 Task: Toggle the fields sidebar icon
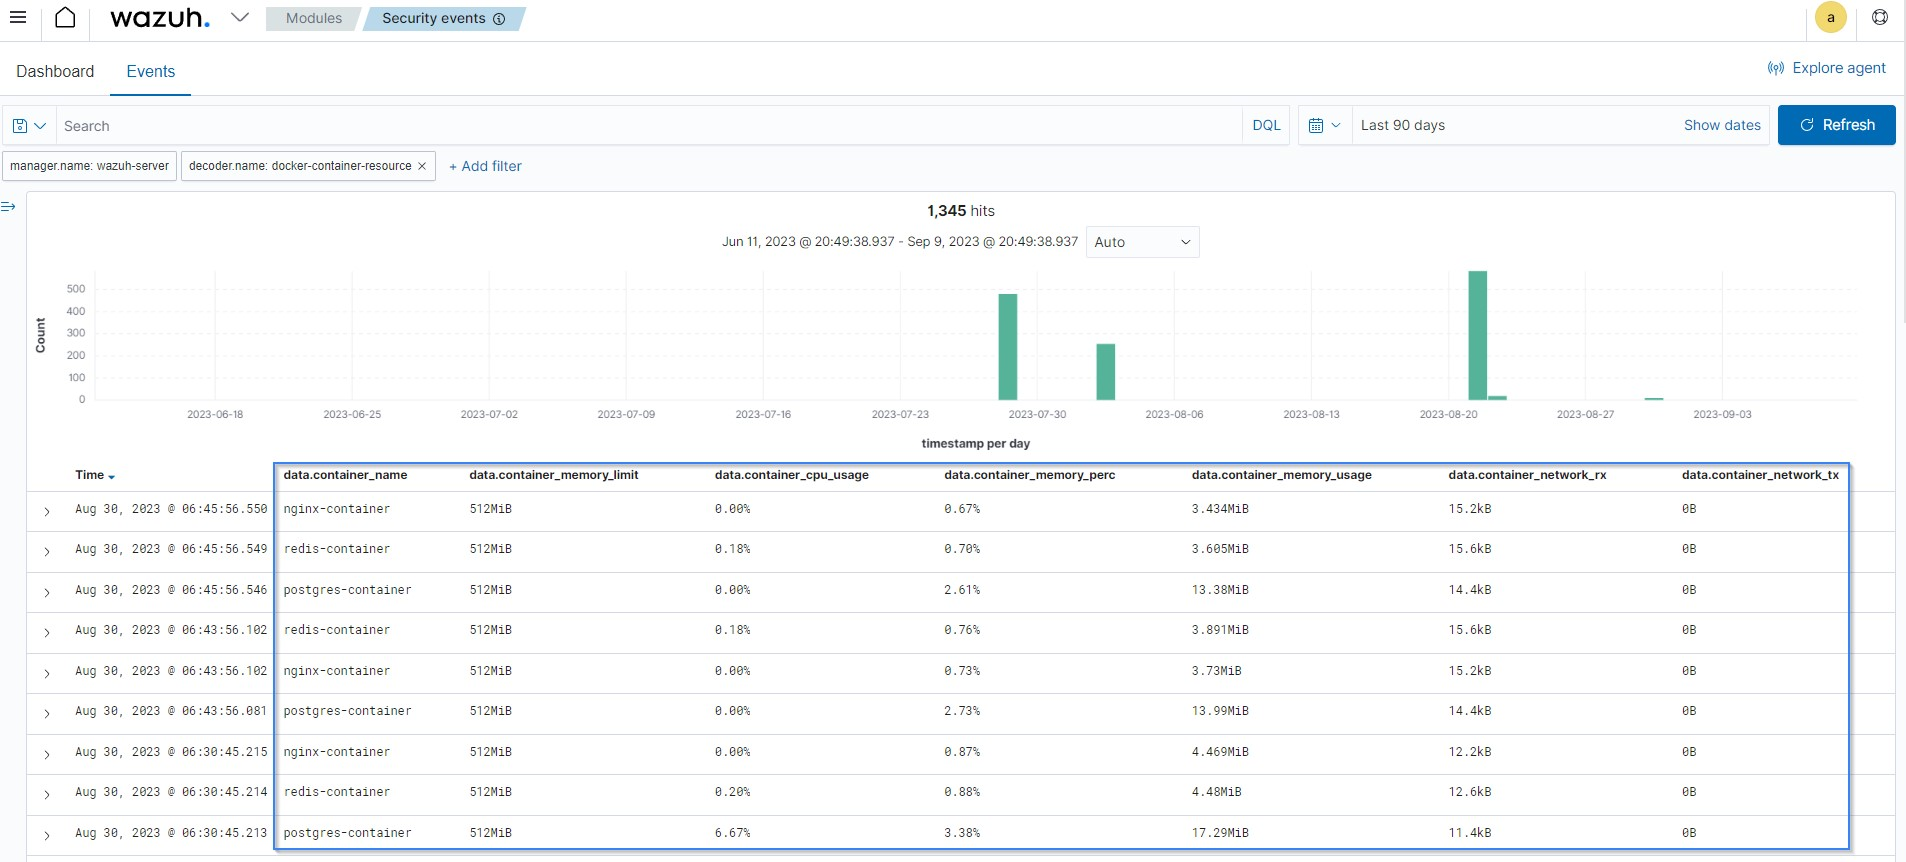tap(8, 206)
